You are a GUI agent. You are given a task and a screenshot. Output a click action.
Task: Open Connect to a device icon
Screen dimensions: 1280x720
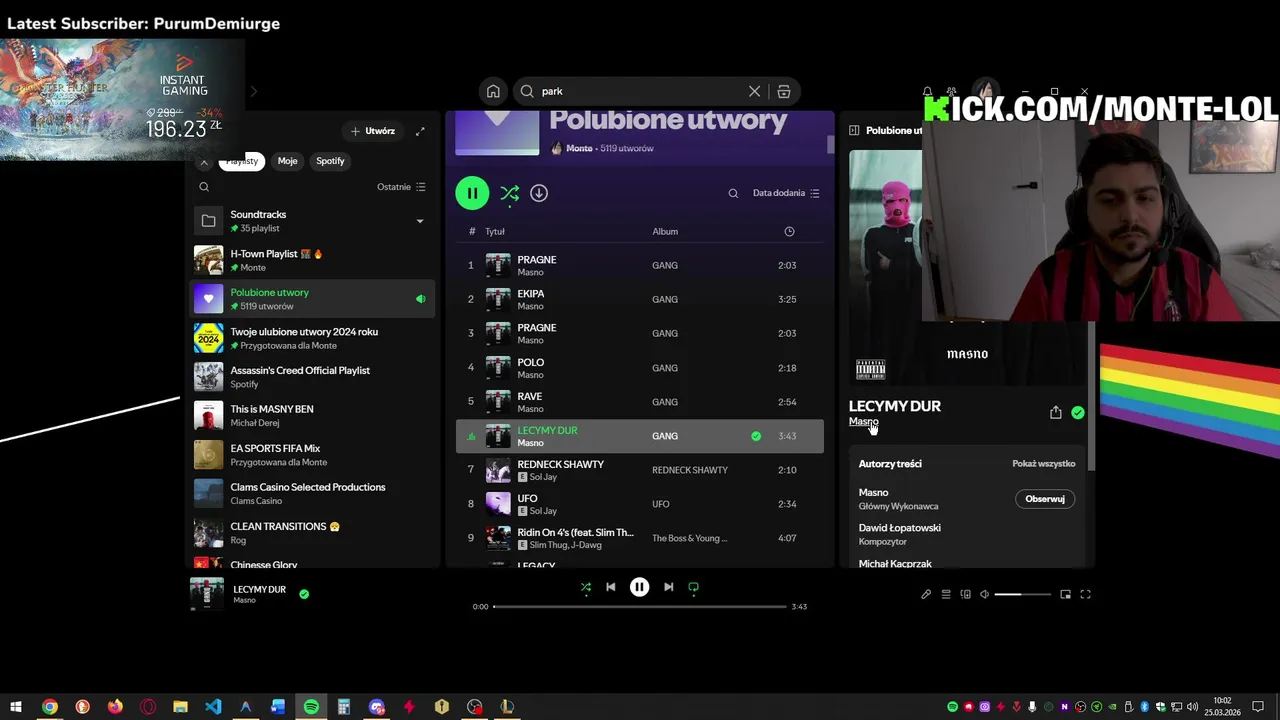click(x=965, y=594)
